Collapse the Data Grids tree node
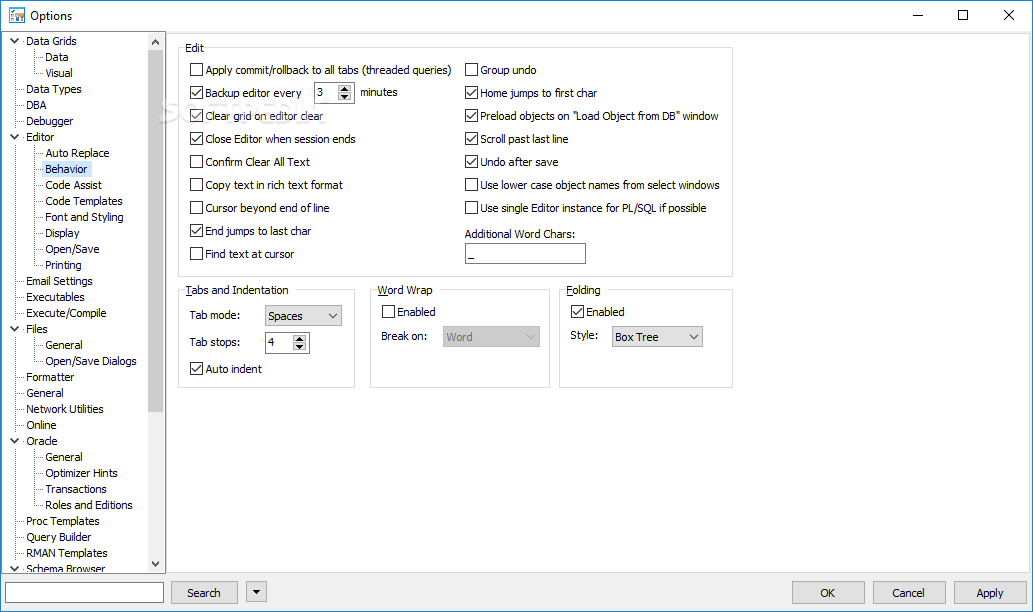This screenshot has height=612, width=1033. click(x=14, y=41)
